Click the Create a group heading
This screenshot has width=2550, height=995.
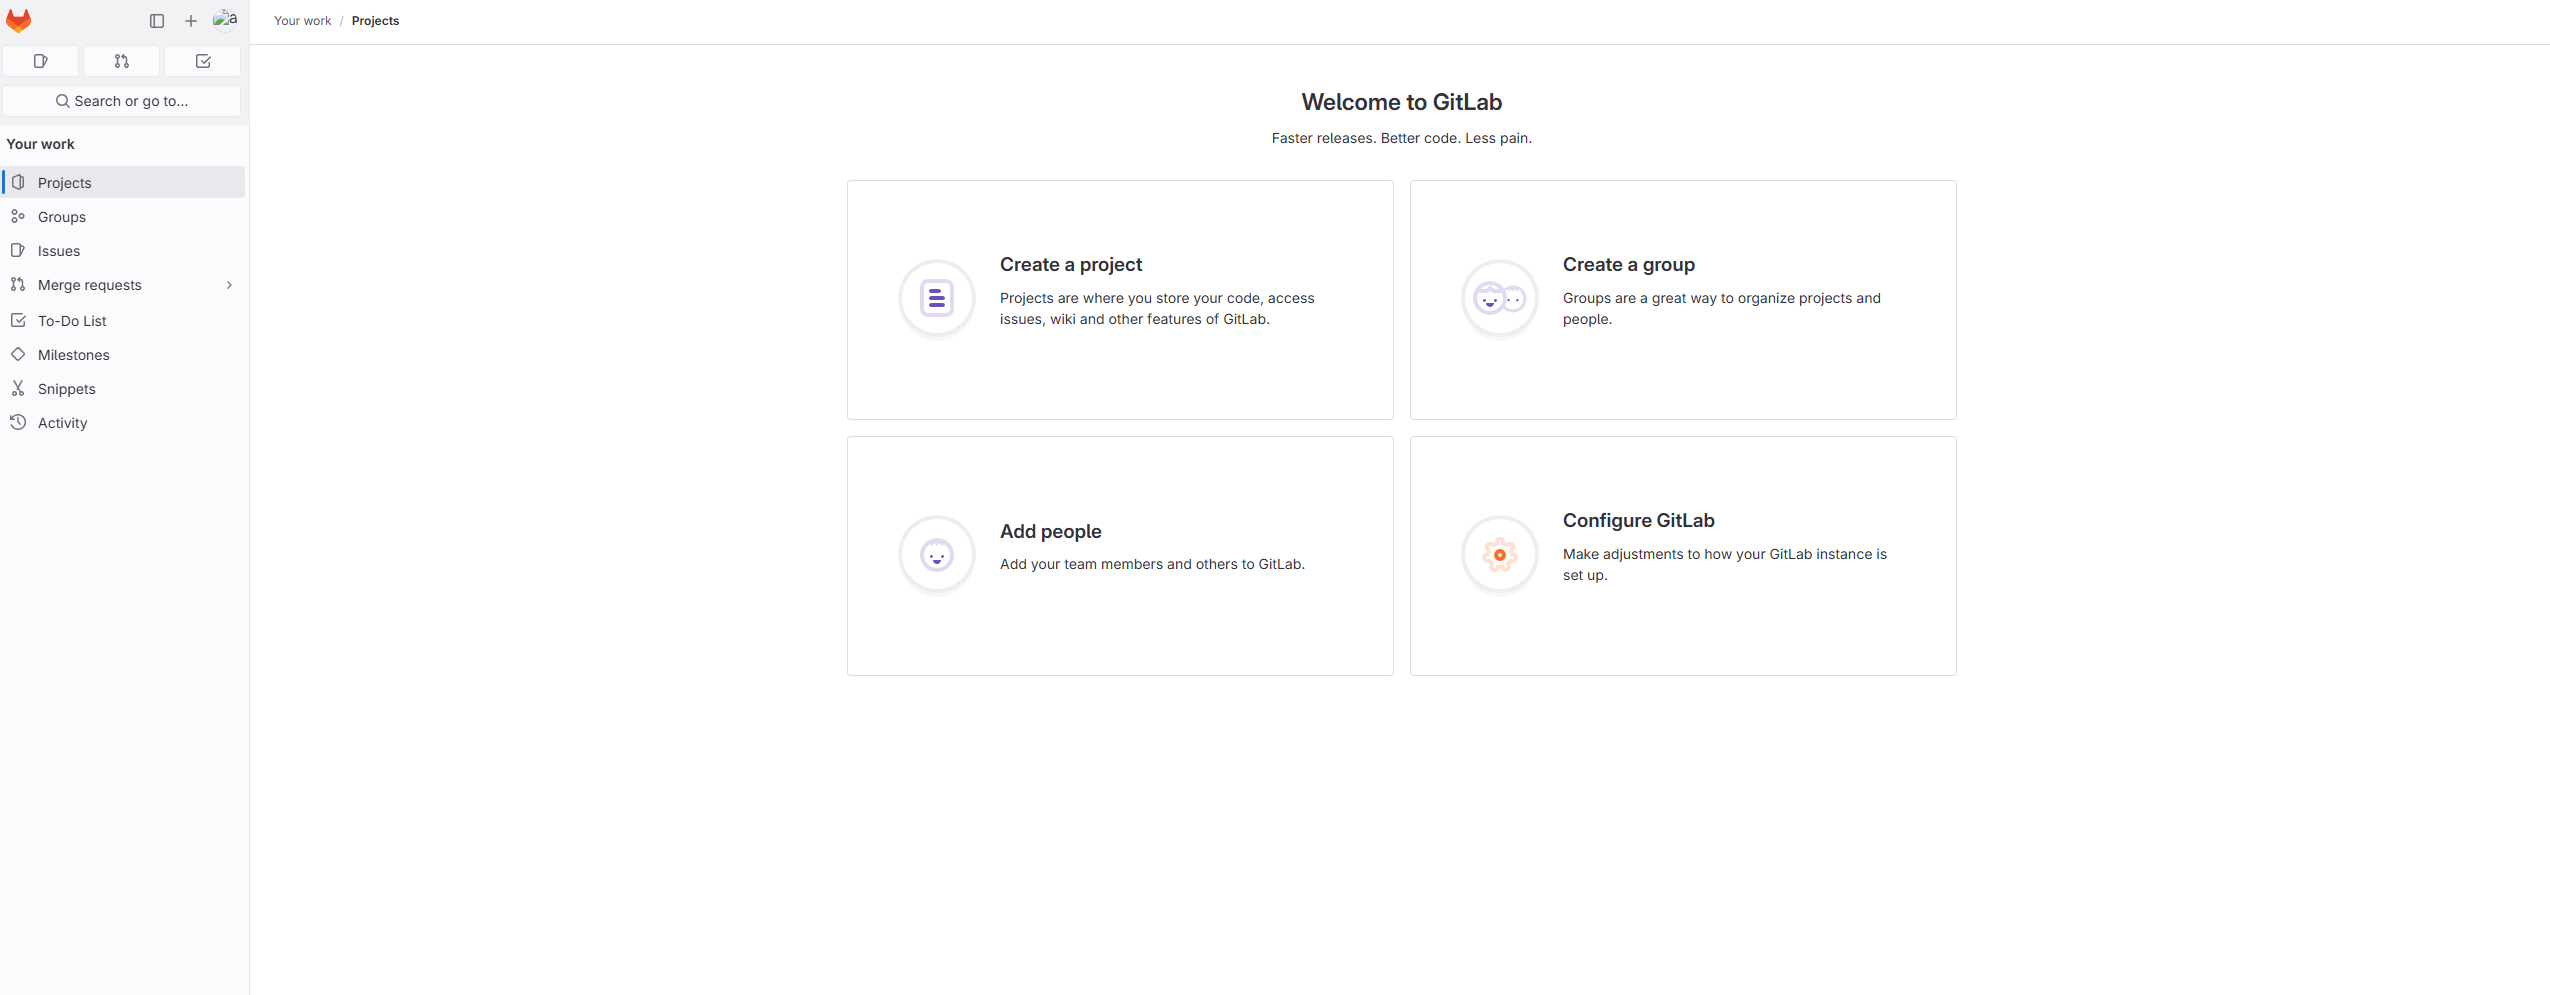pos(1628,264)
